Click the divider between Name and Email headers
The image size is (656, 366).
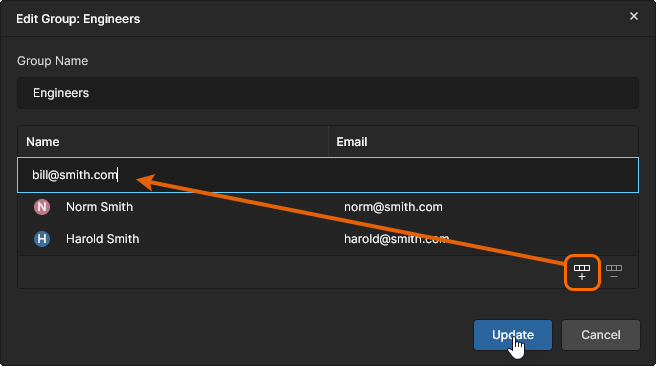pos(328,142)
